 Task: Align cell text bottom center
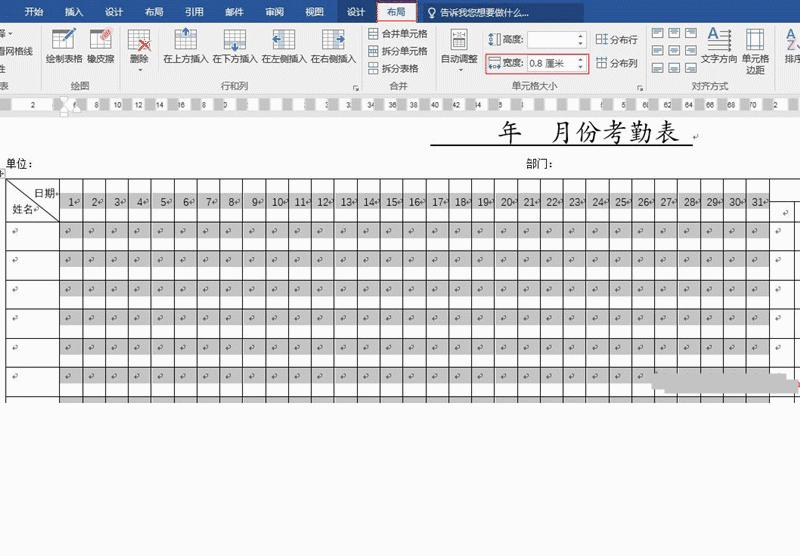674,67
